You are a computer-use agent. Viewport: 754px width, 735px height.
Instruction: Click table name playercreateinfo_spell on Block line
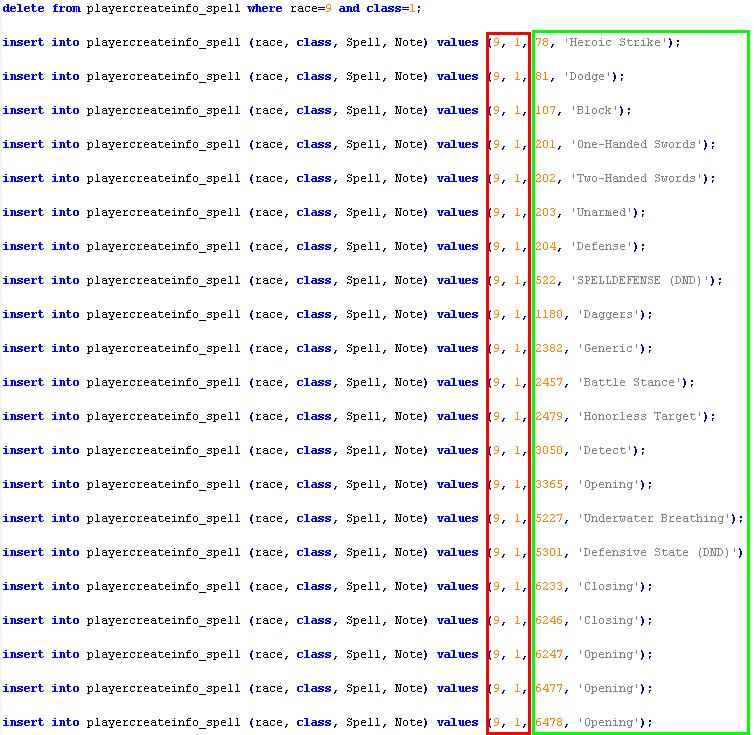[163, 111]
